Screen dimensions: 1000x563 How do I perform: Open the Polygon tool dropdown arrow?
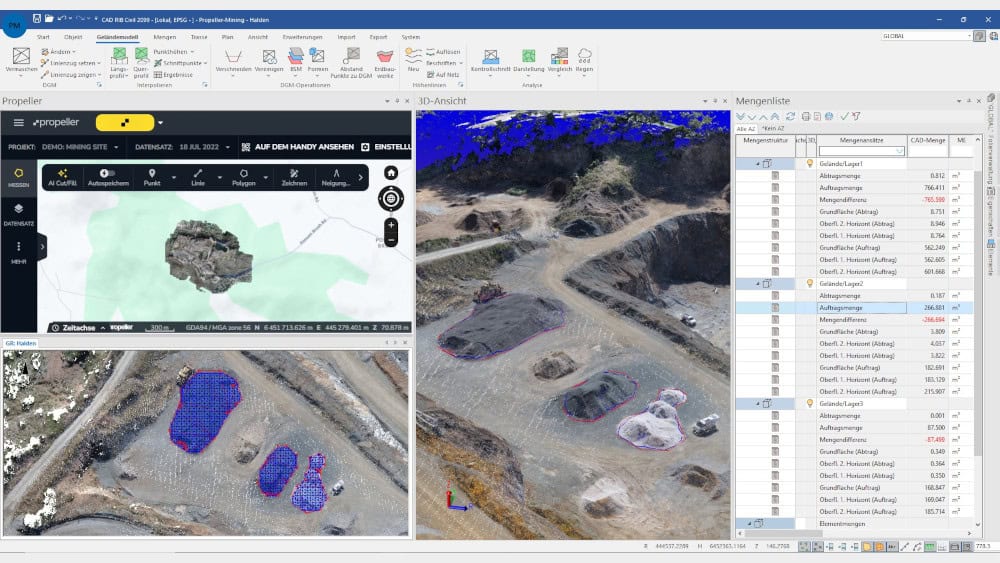266,178
